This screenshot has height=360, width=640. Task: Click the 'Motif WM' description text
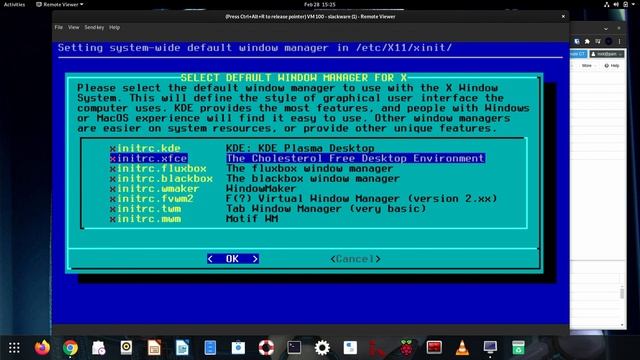252,219
